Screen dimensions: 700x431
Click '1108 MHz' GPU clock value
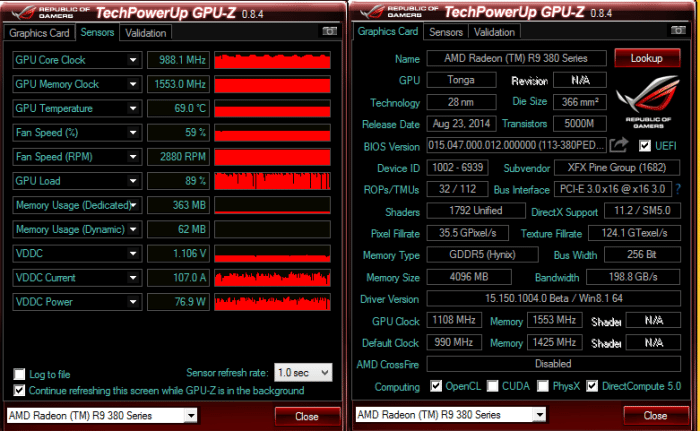[x=454, y=320]
